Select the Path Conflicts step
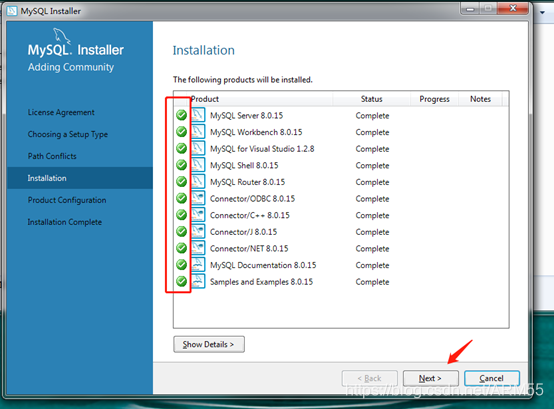The height and width of the screenshot is (409, 554). pyautogui.click(x=52, y=156)
